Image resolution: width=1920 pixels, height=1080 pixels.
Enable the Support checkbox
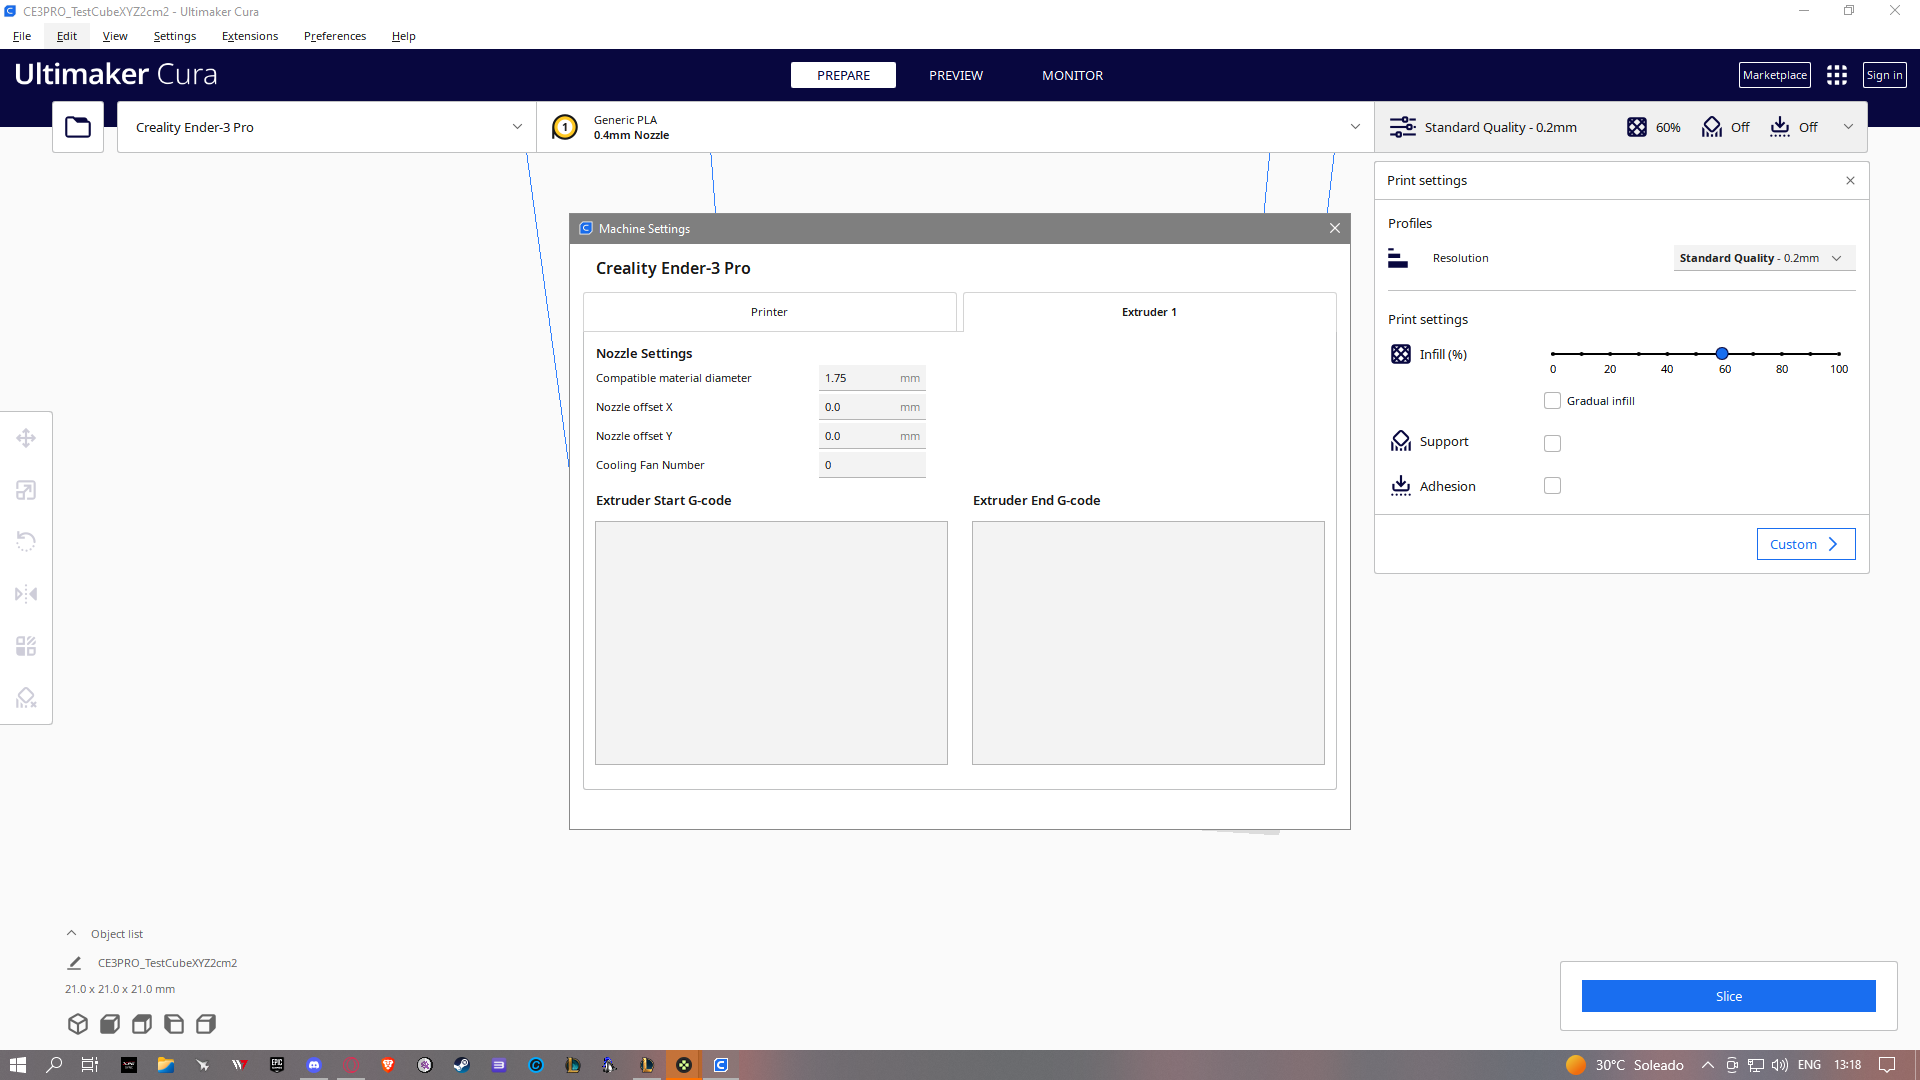click(x=1552, y=443)
